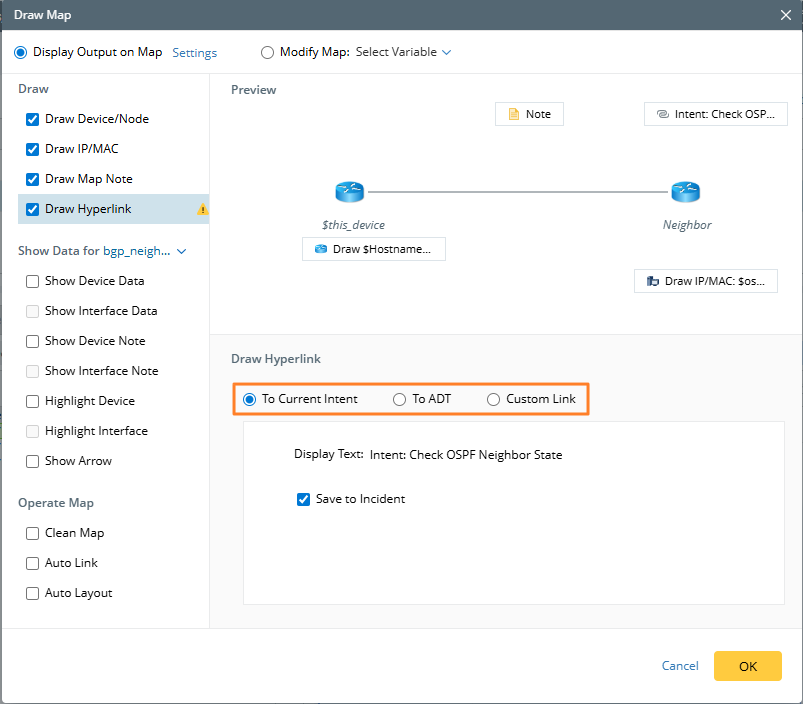Uncheck Draw Device/Node checkbox
803x704 pixels.
tap(33, 119)
